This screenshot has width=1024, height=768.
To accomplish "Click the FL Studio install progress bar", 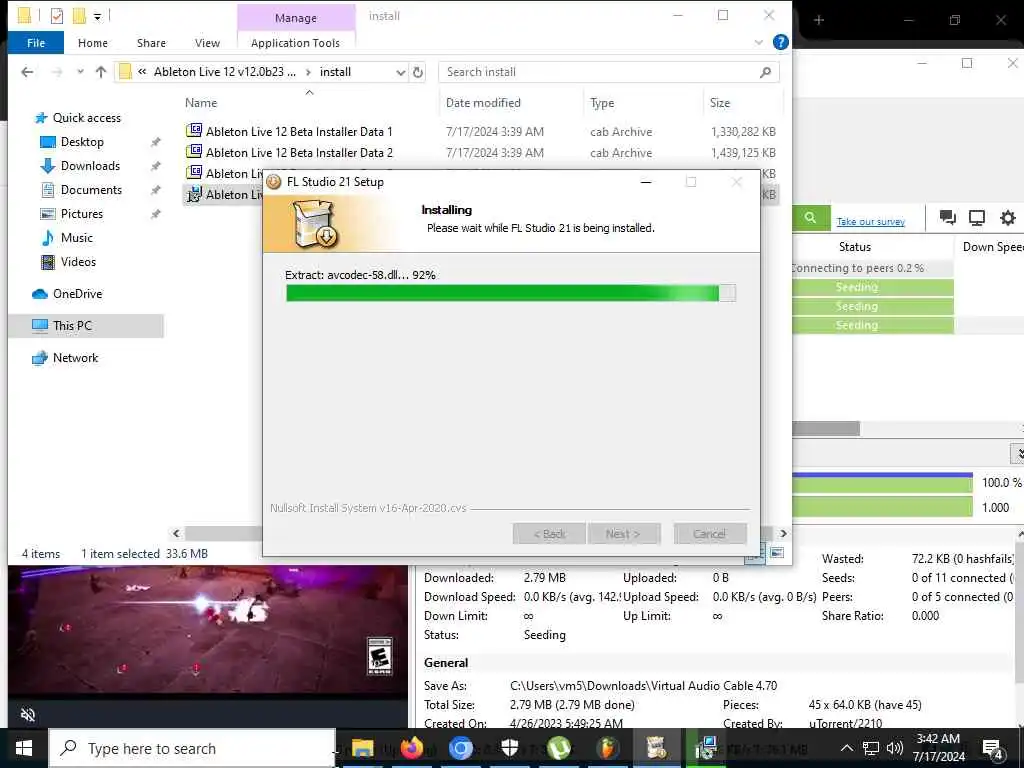I will coord(511,293).
